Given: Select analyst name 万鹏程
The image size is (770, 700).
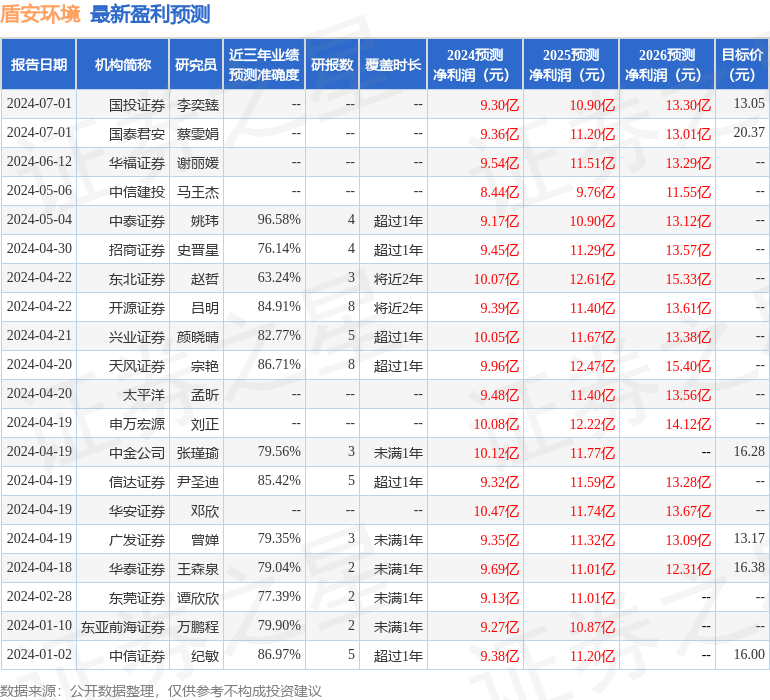Looking at the screenshot, I should 198,627.
